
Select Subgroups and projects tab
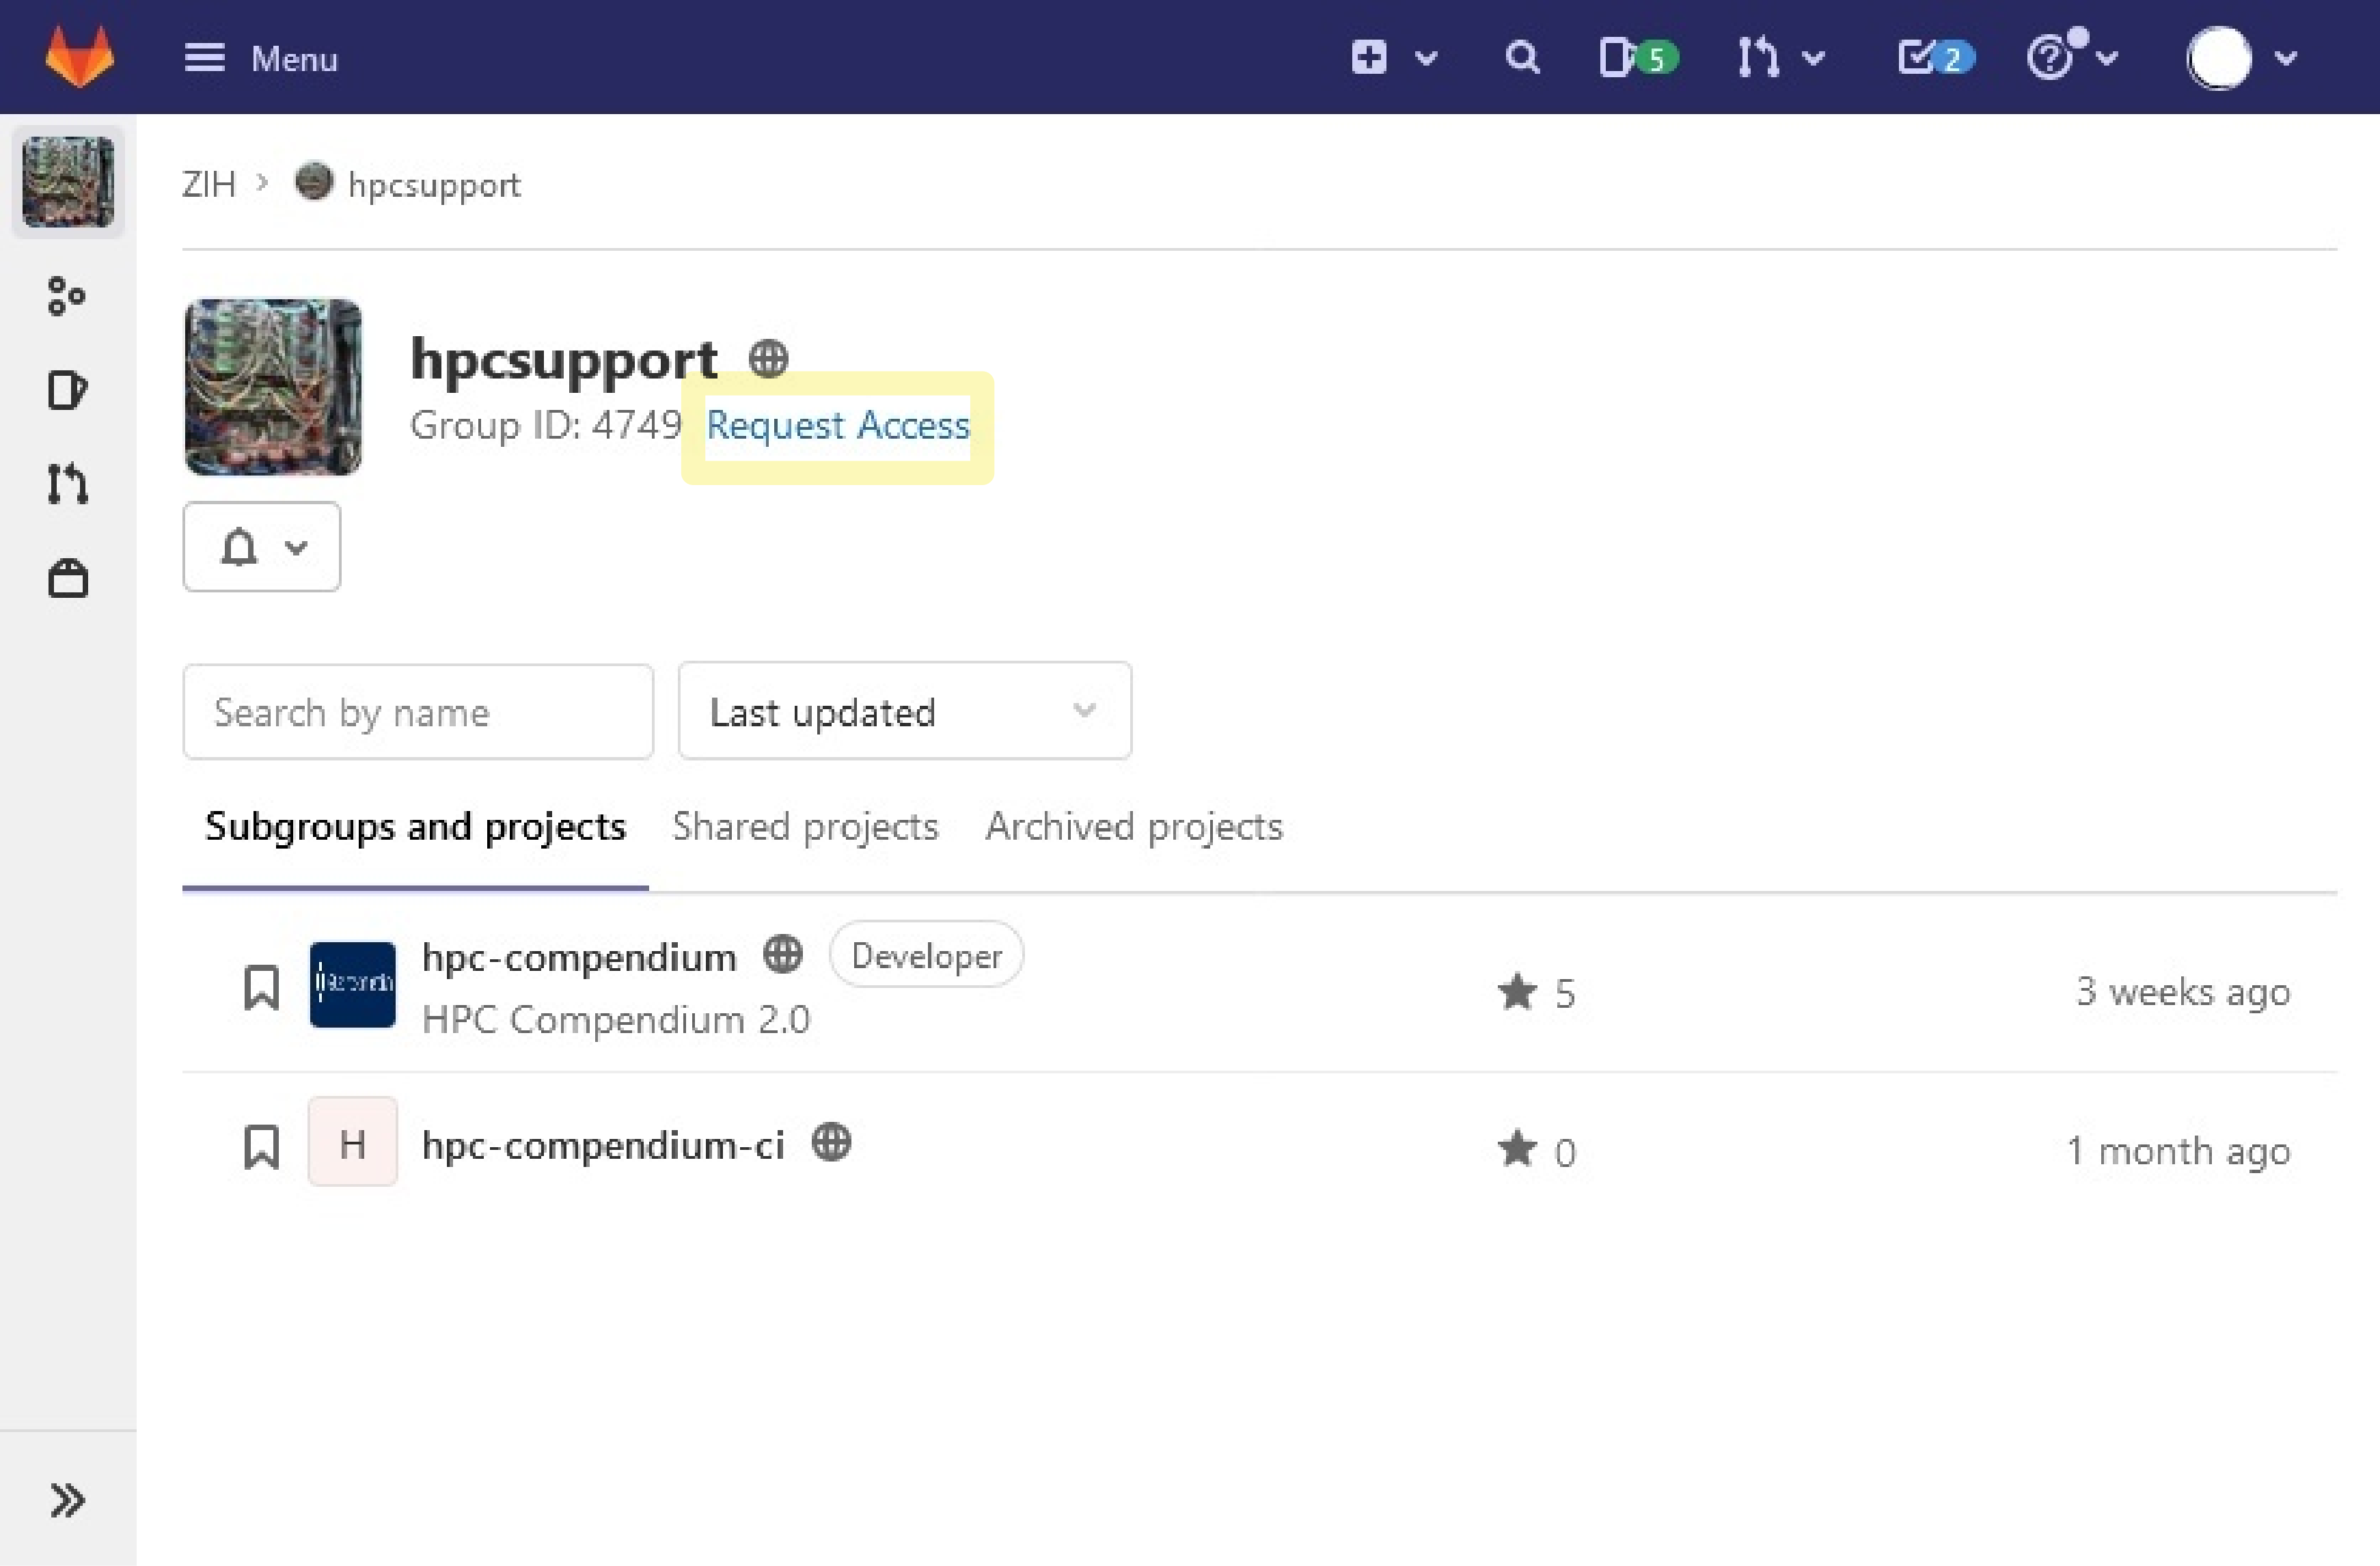pos(415,827)
